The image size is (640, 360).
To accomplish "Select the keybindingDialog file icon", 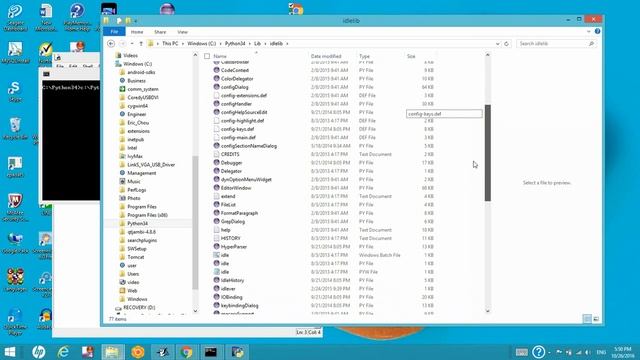I will [x=216, y=305].
